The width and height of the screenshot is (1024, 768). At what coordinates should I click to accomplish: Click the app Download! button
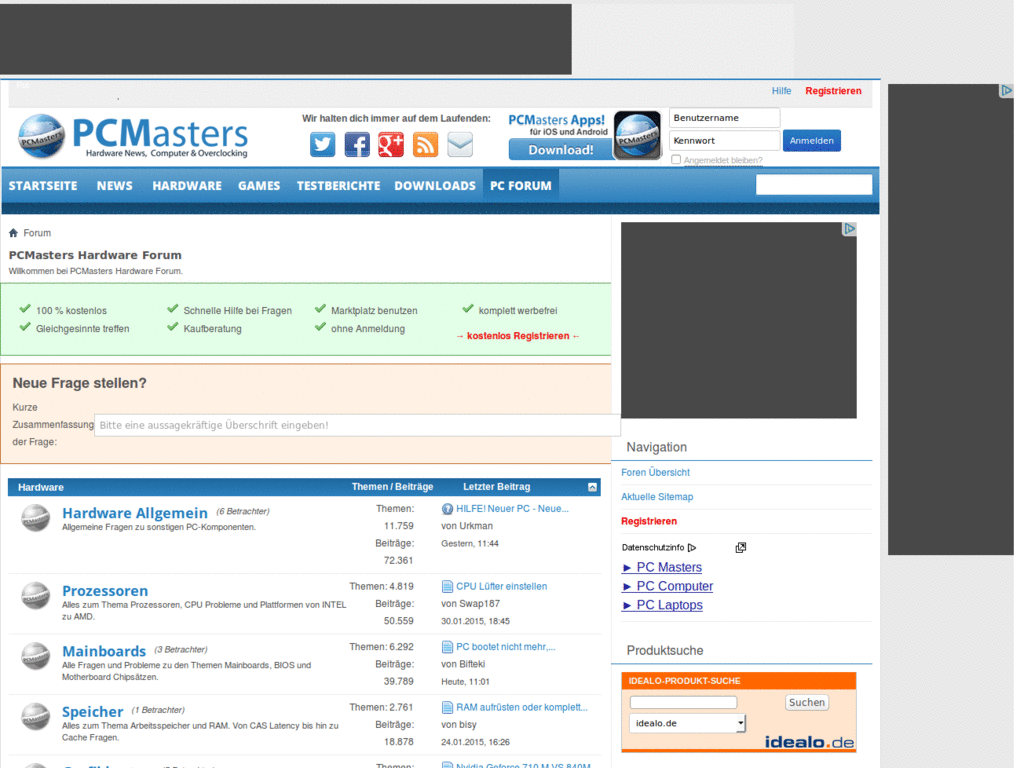tap(561, 150)
